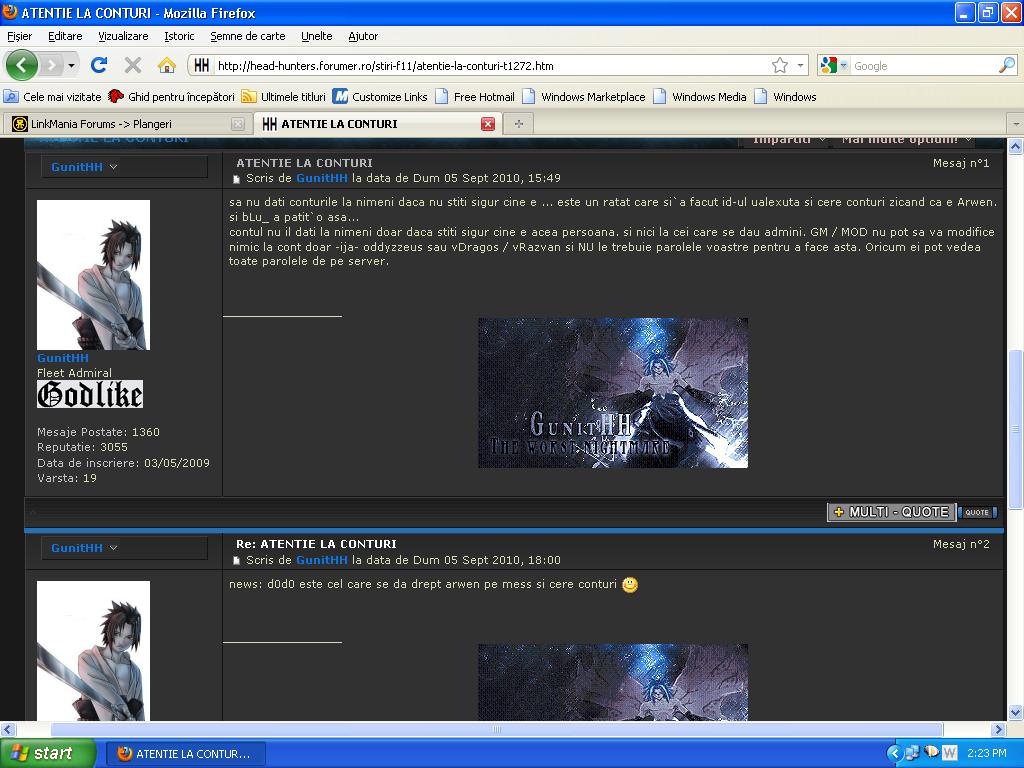Screen dimensions: 1024x768
Task: Click the small QUOTE button
Action: (977, 513)
